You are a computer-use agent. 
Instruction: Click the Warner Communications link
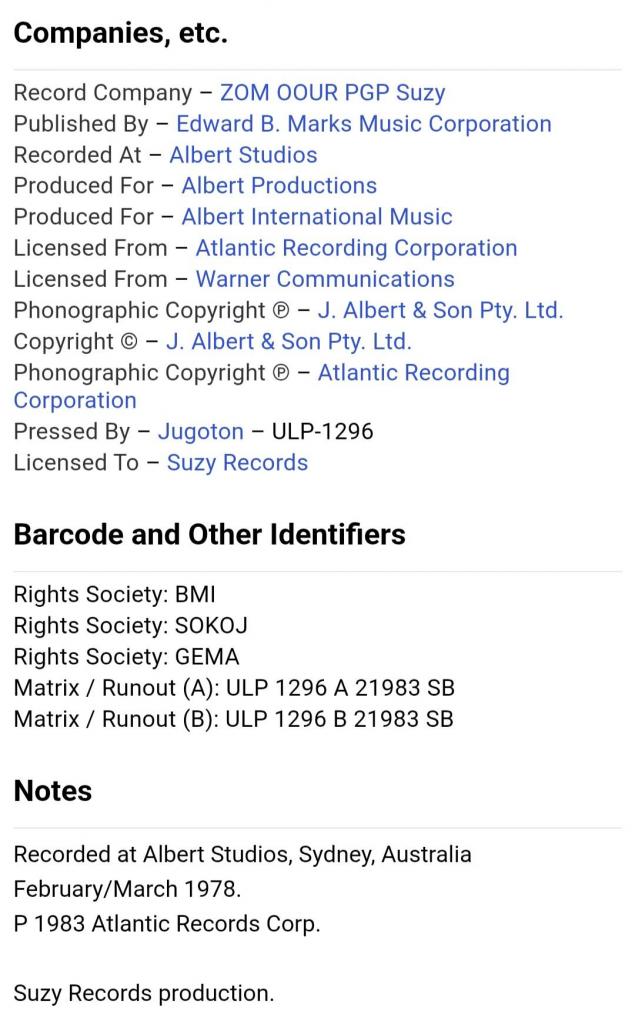click(325, 279)
